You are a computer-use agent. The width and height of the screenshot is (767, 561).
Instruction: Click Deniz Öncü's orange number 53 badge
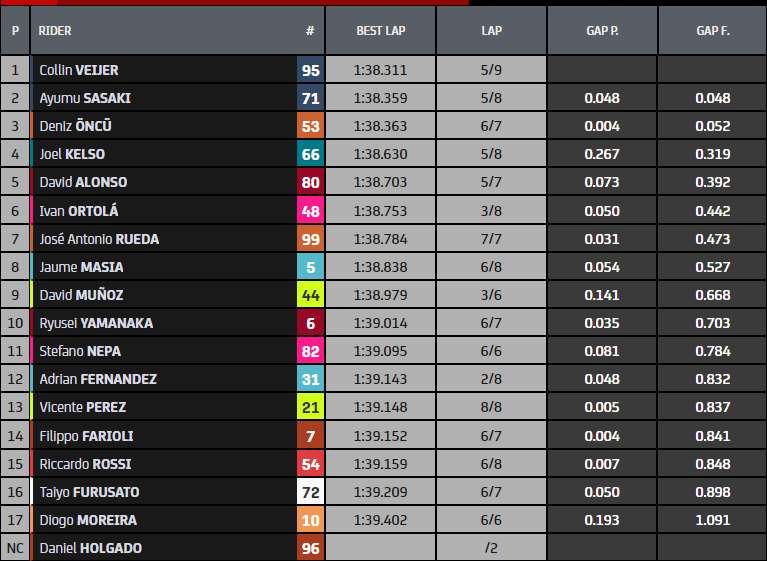point(310,127)
